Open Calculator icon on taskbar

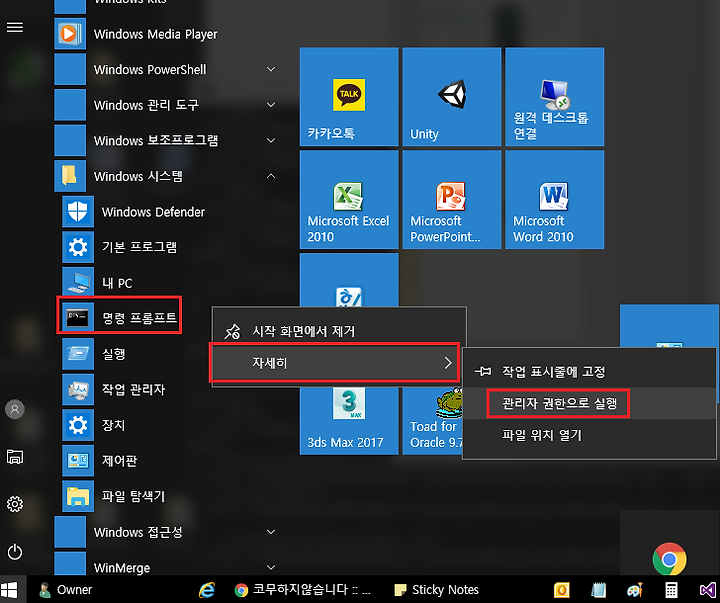(x=671, y=590)
